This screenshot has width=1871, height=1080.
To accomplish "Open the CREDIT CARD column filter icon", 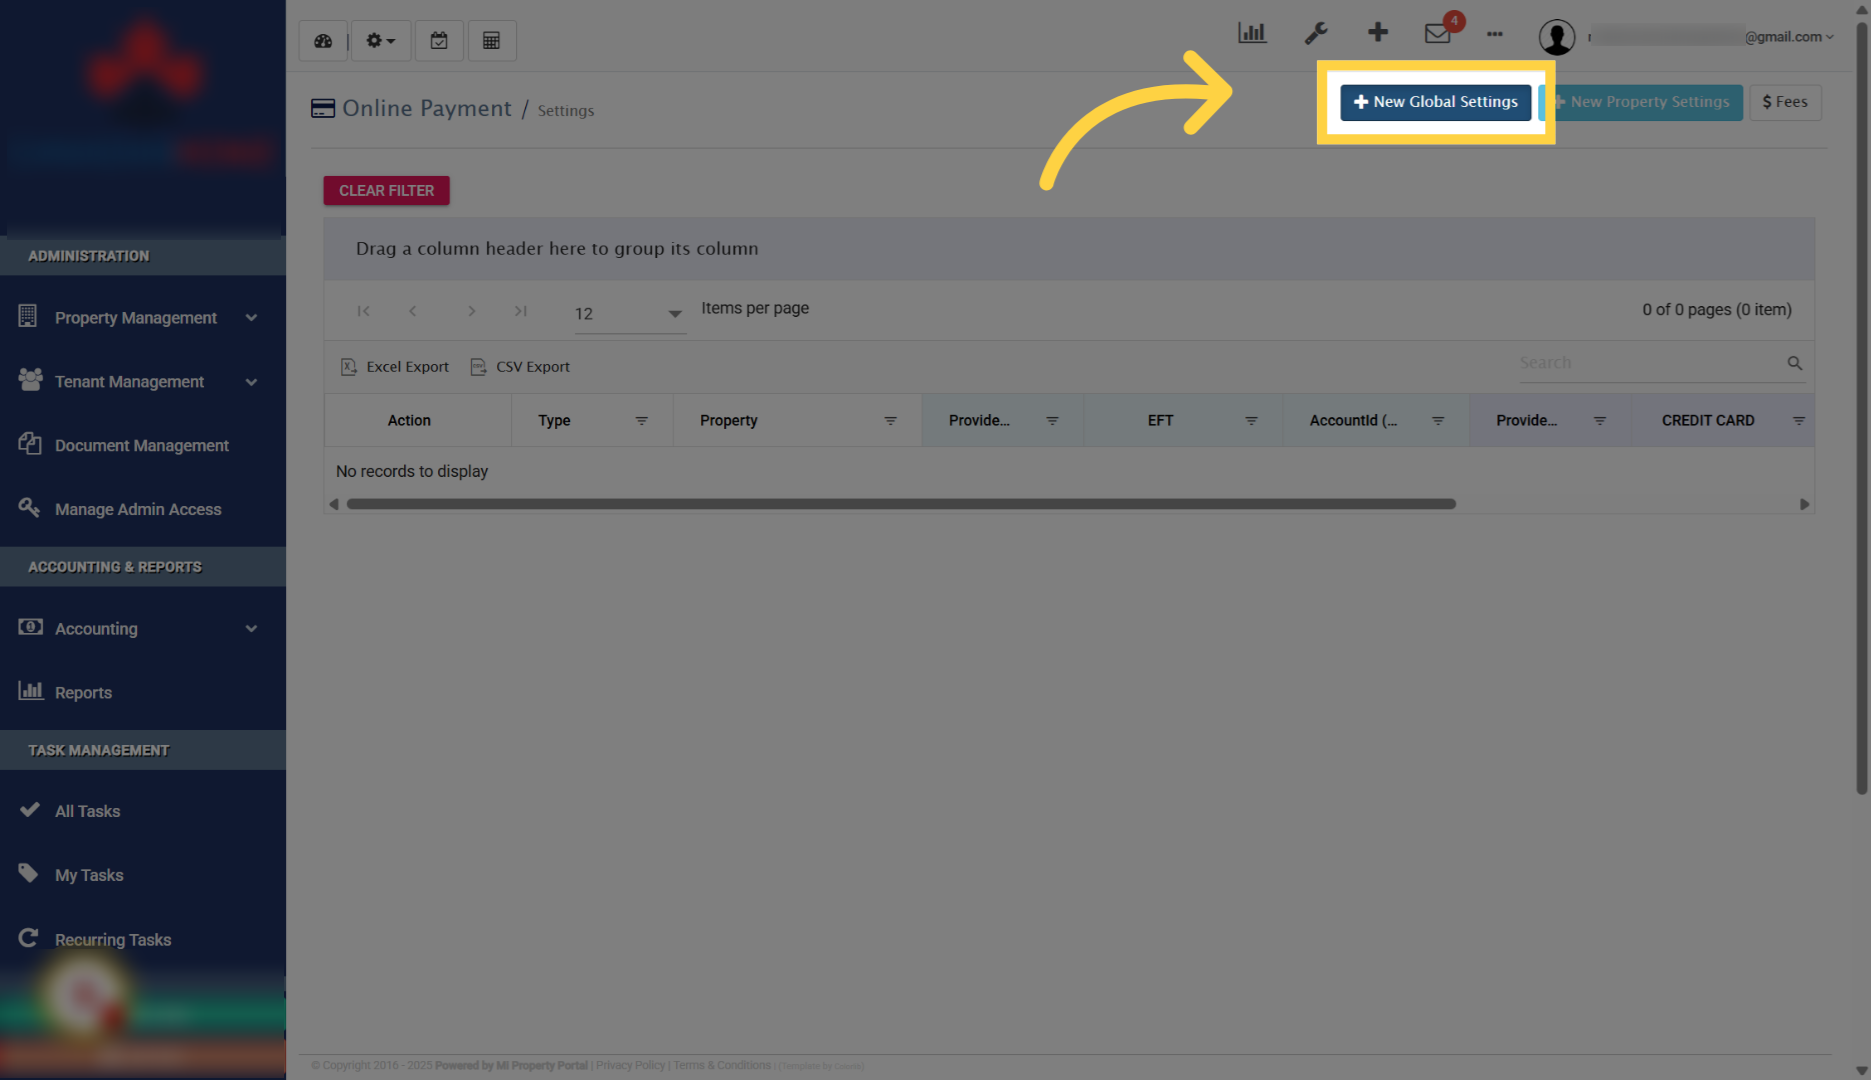I will click(1798, 421).
